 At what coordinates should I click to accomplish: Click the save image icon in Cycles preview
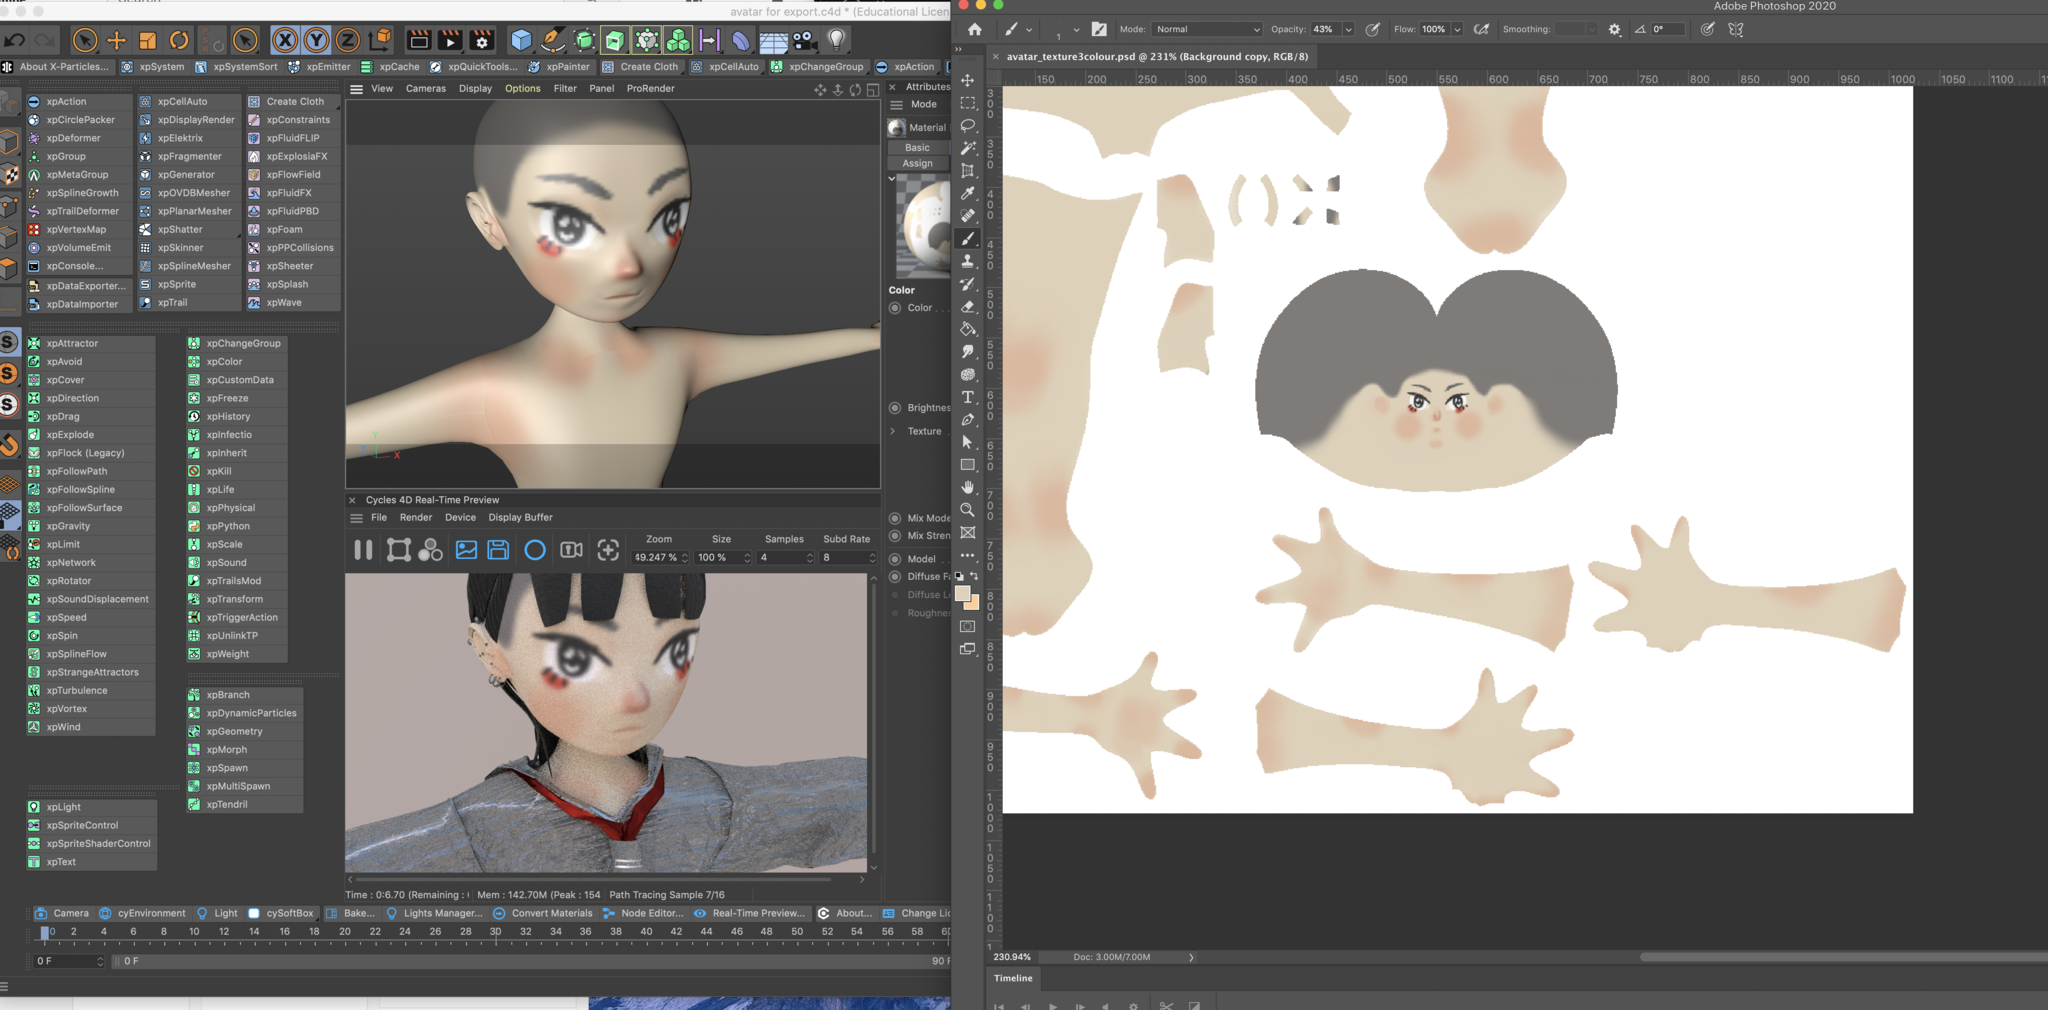498,550
